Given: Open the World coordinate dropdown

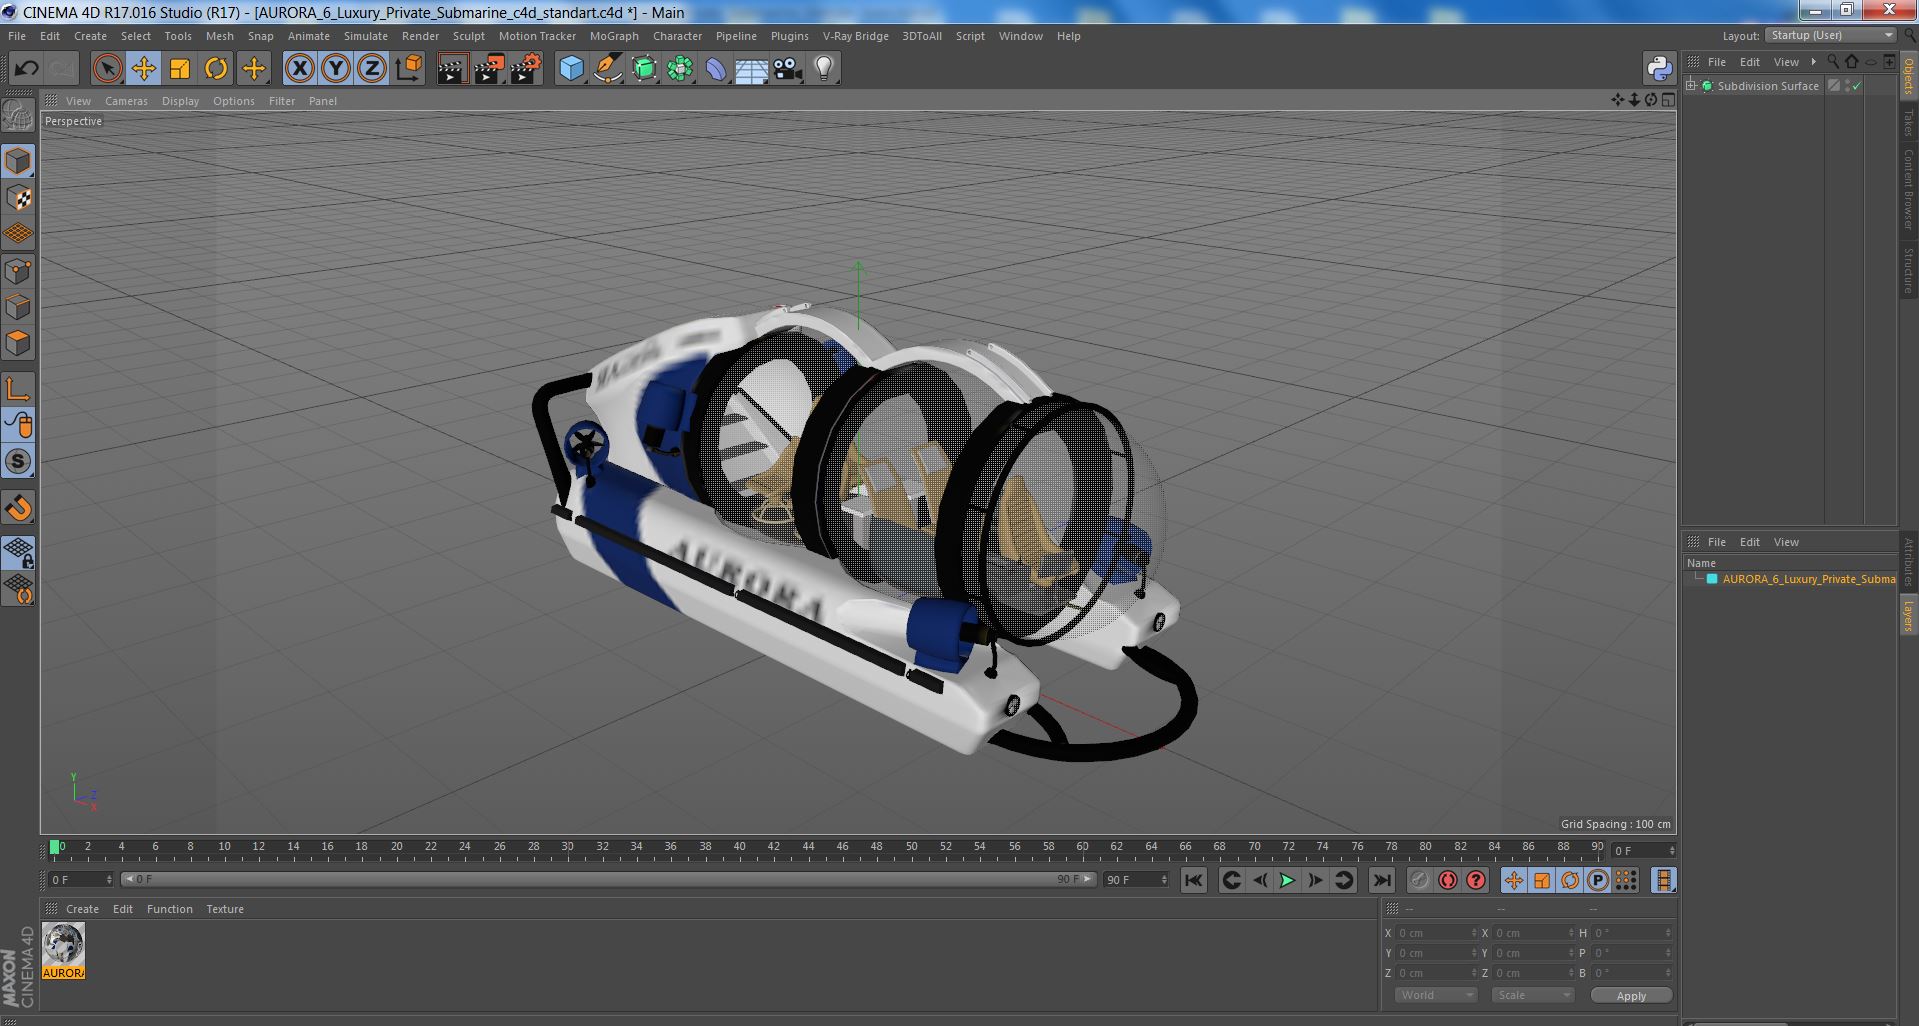Looking at the screenshot, I should tap(1435, 995).
